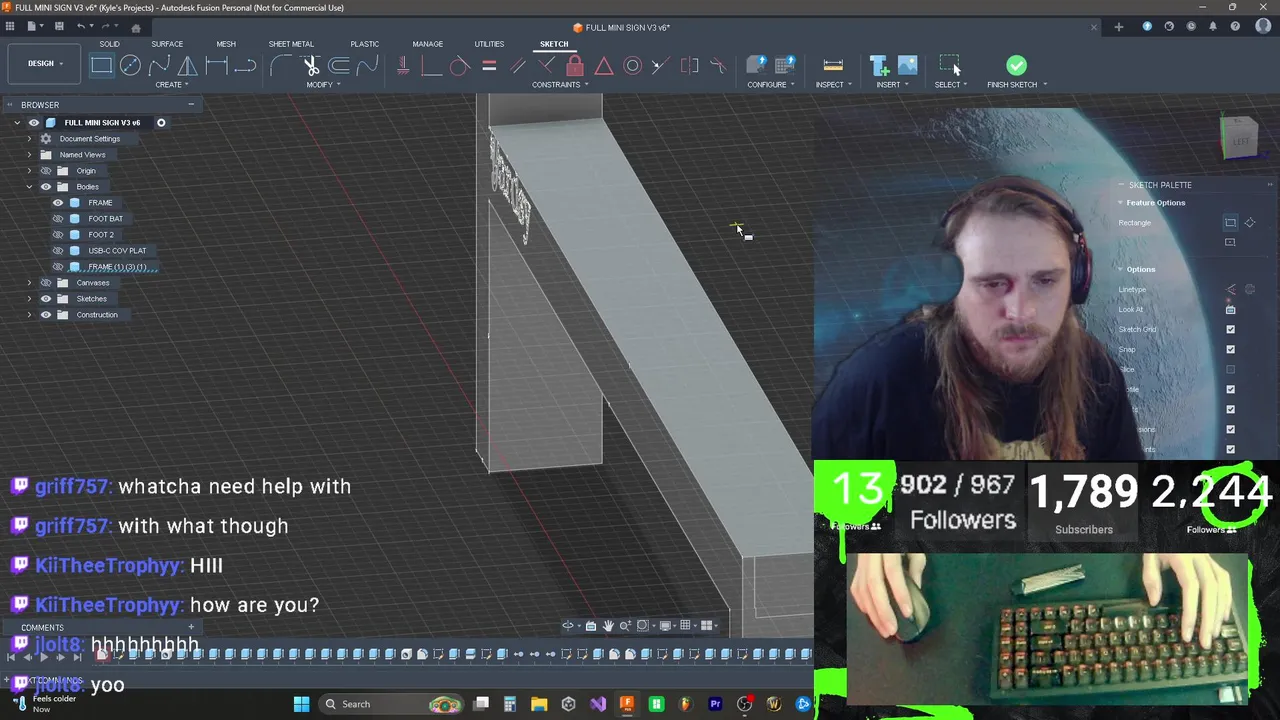The height and width of the screenshot is (720, 1280).
Task: Expand the Sketches folder
Action: 29,299
